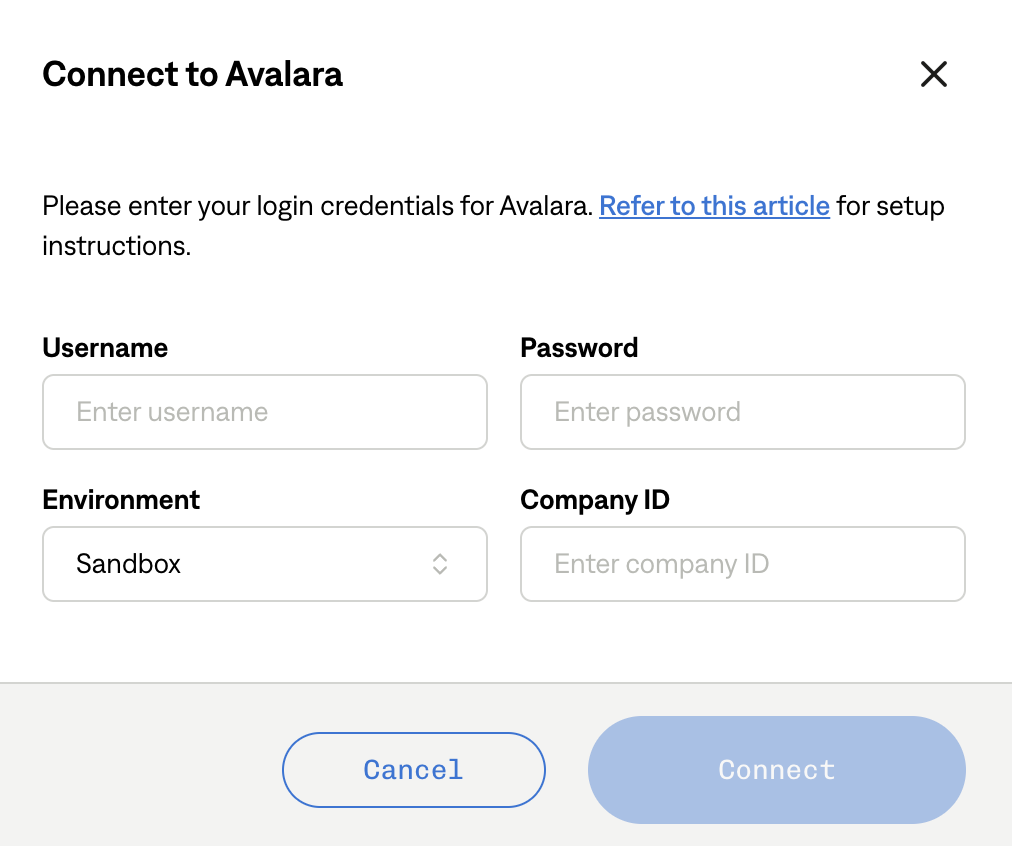Click the gray footer bar beside Cancel
Screen dimensions: 1012x846
(x=140, y=770)
